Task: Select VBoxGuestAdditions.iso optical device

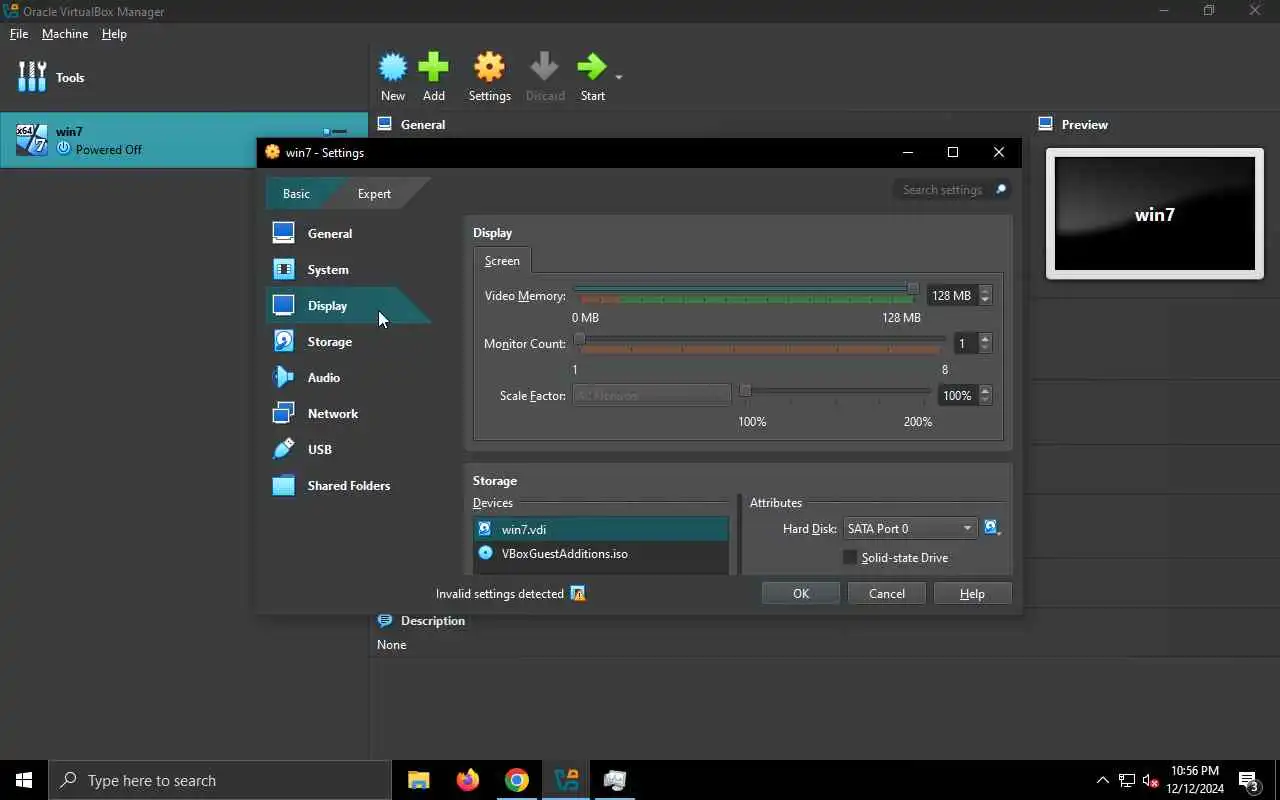Action: pyautogui.click(x=601, y=553)
